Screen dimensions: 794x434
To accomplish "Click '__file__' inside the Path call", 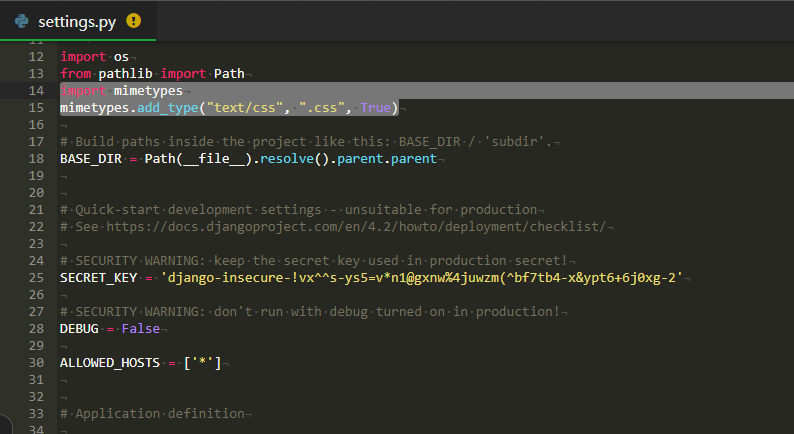I will [x=214, y=159].
